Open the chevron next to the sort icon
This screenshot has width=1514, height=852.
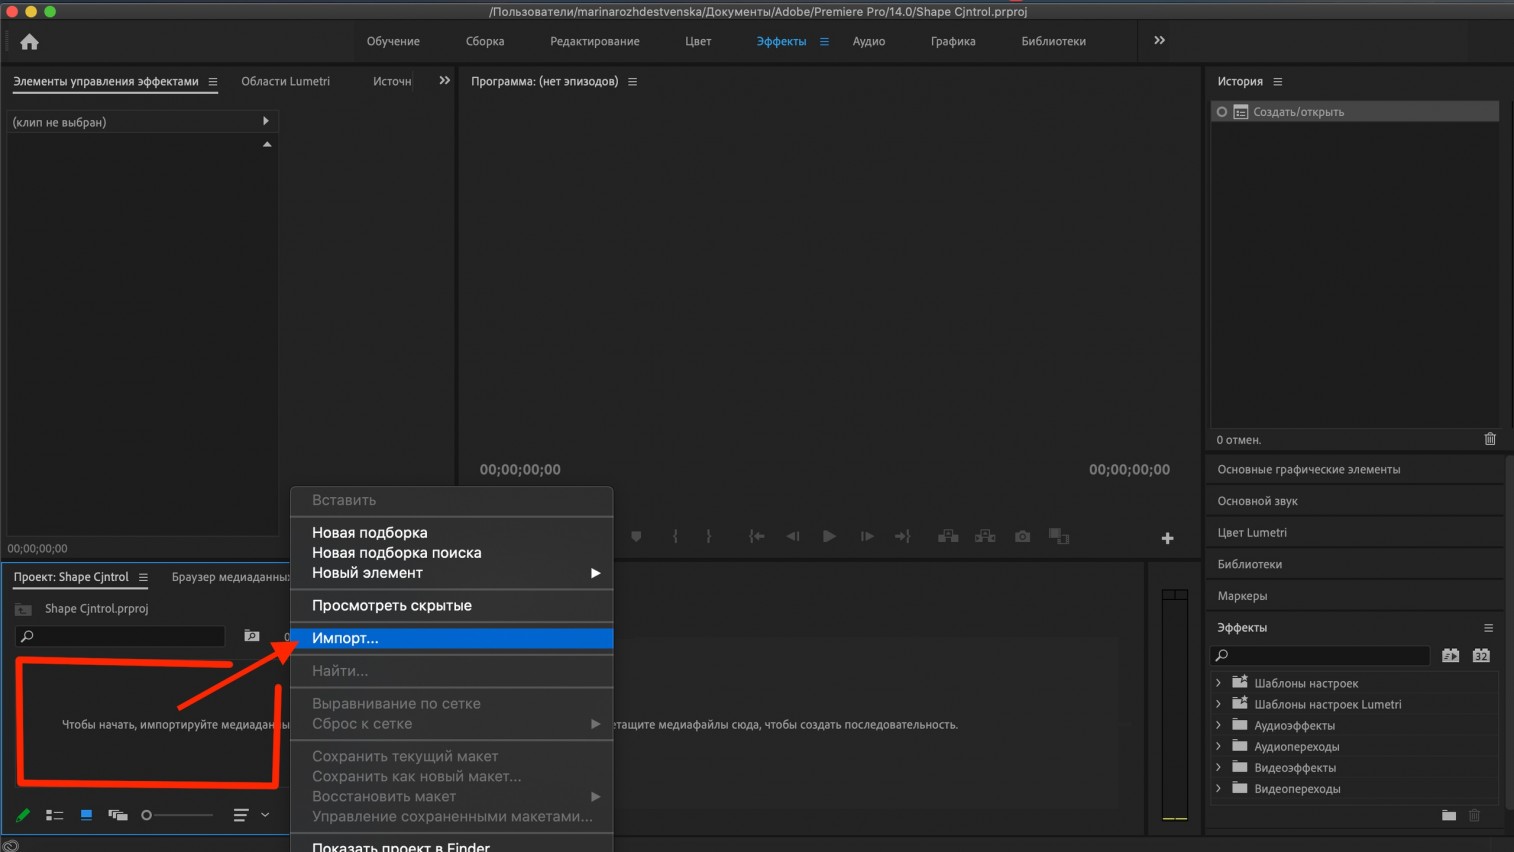coord(265,815)
